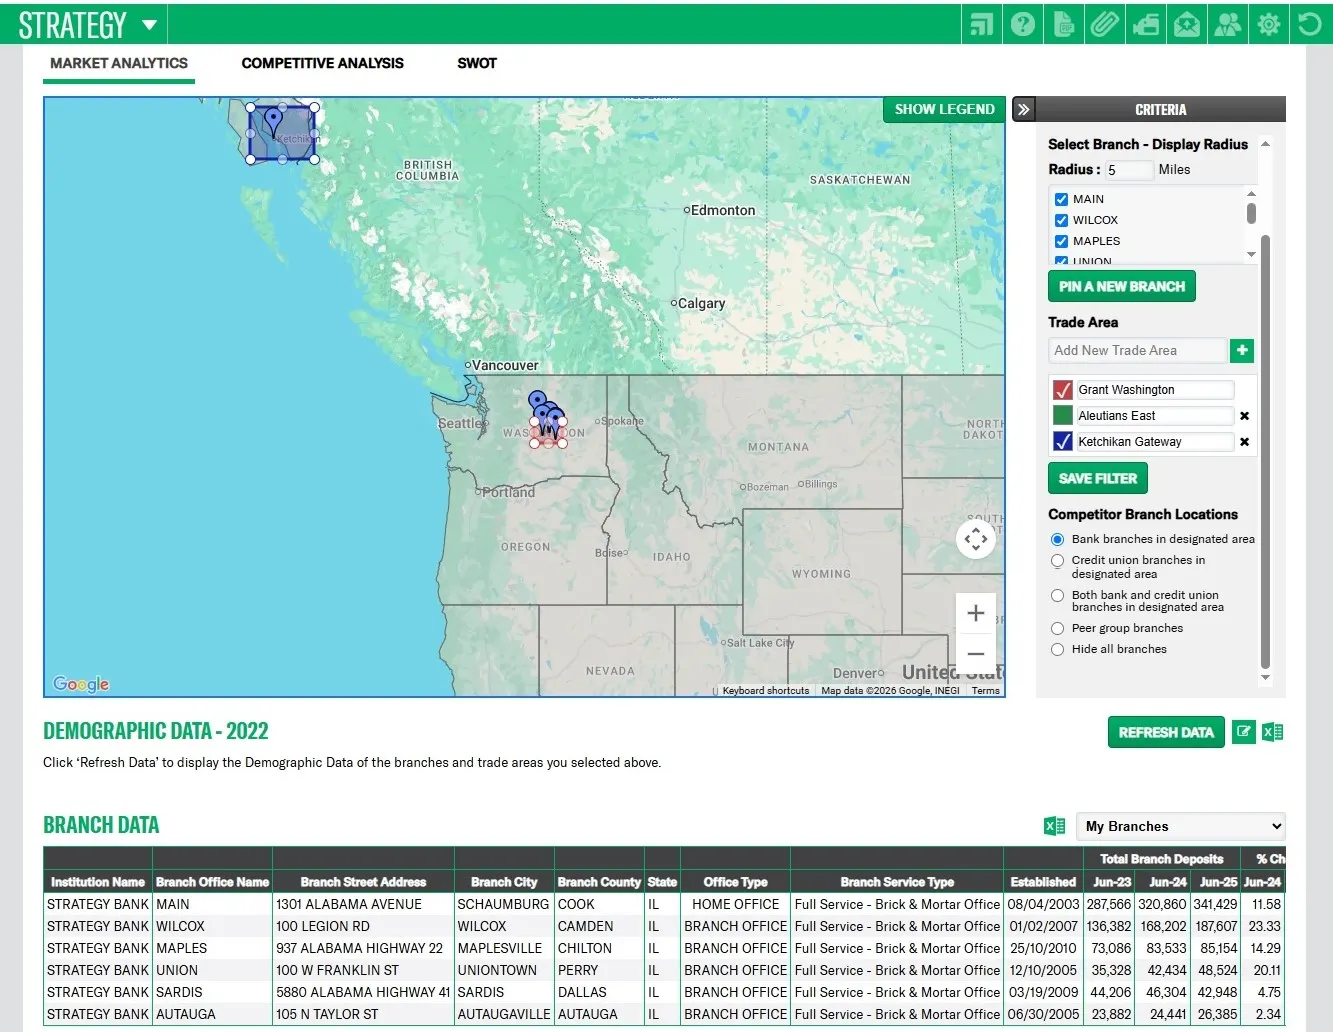Screen dimensions: 1333x1032
Task: Toggle the WILCOX branch checkbox
Action: 1061,220
